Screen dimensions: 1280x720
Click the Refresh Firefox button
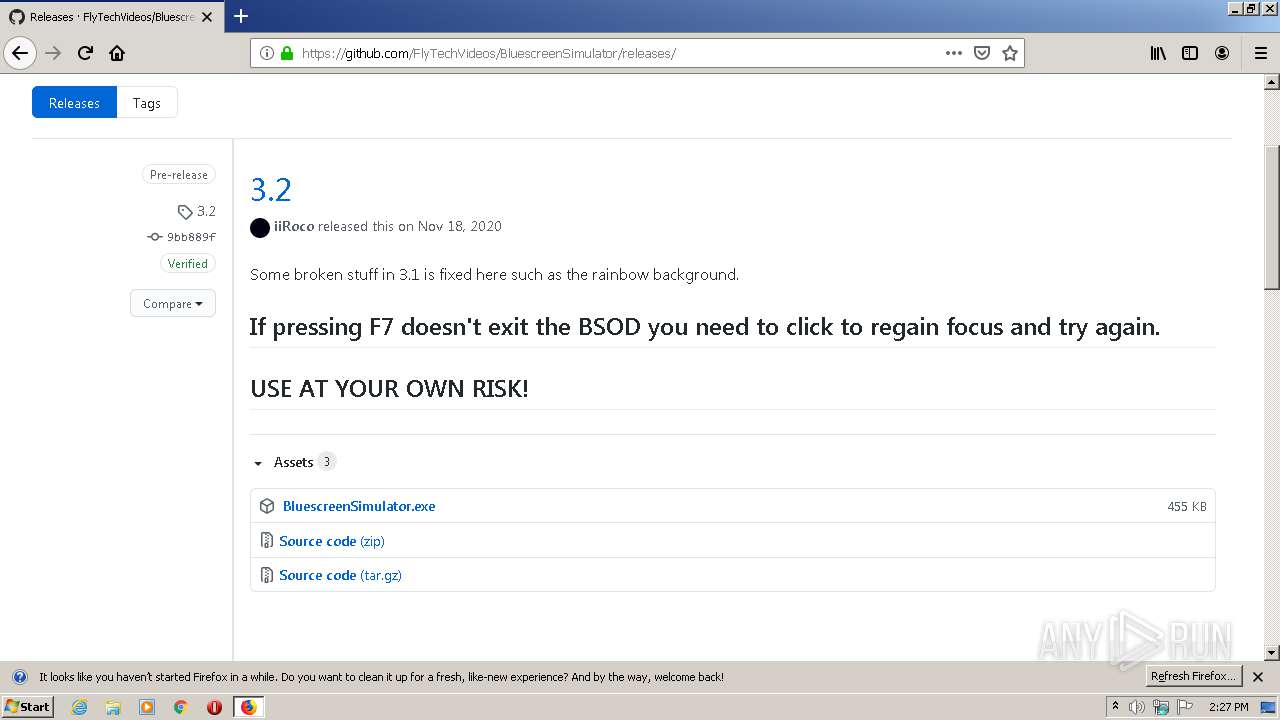click(1194, 677)
